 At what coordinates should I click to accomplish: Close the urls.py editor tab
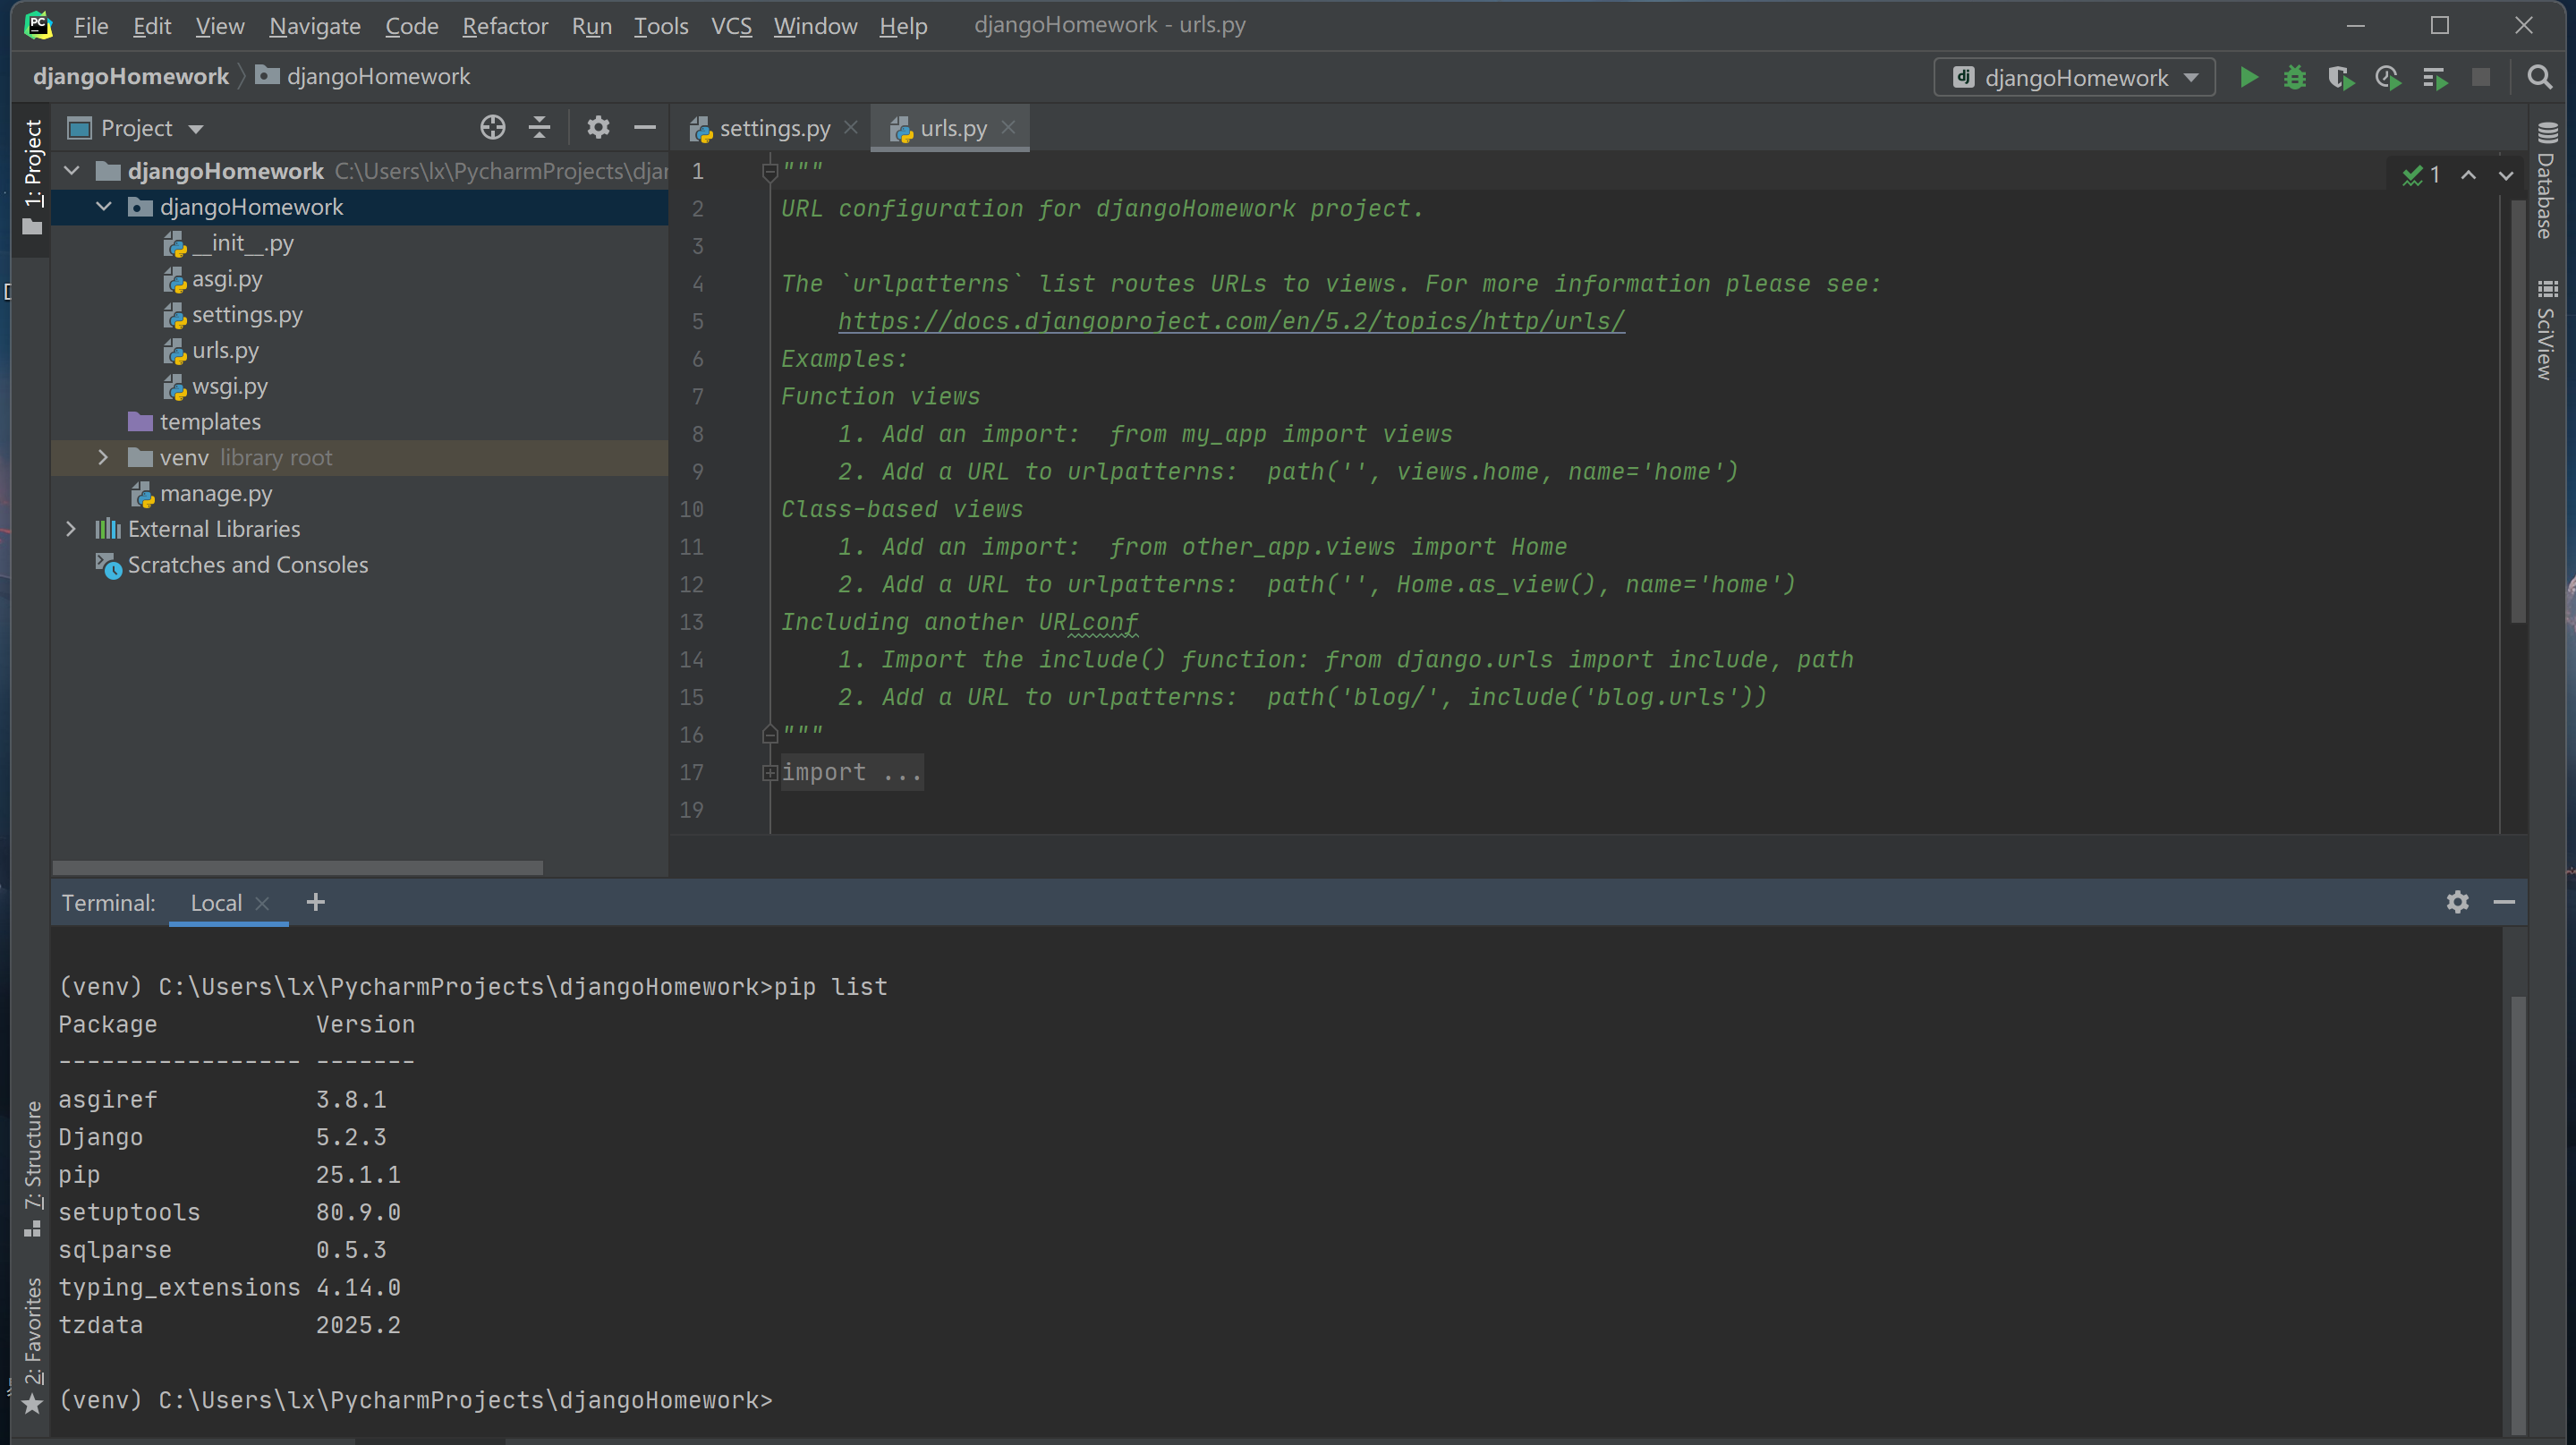1008,127
